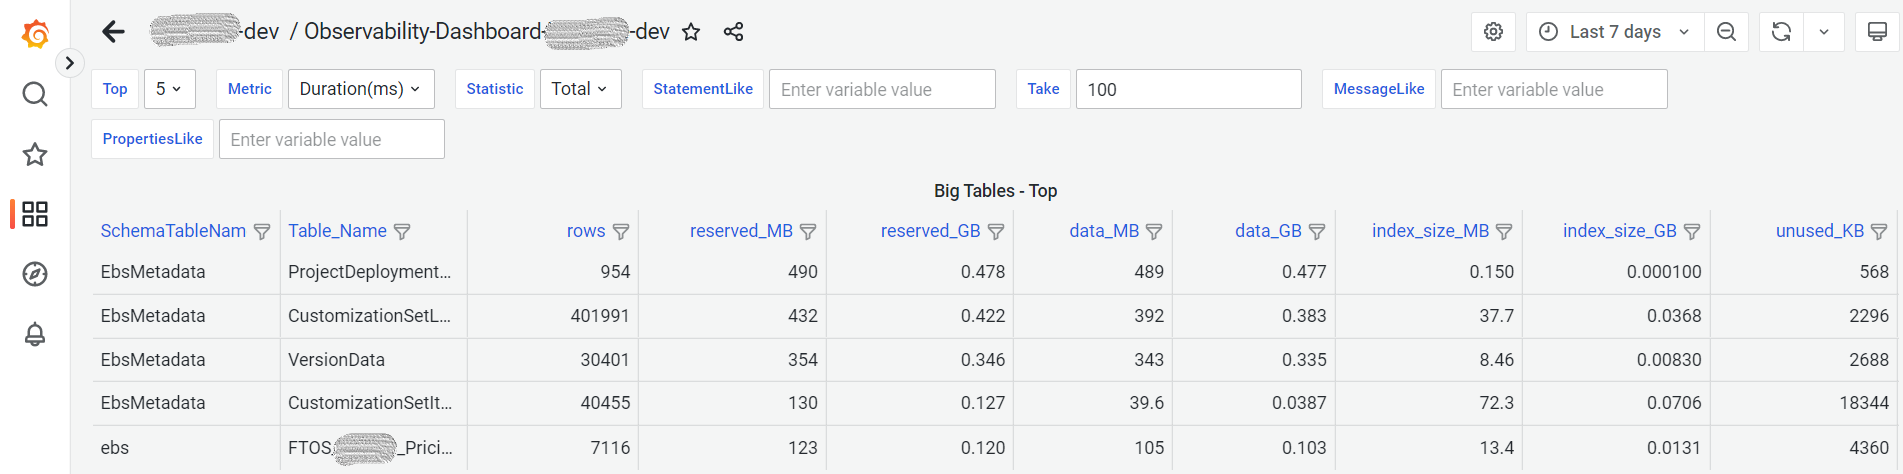Toggle TV kiosk view mode
1903x474 pixels.
(1877, 32)
